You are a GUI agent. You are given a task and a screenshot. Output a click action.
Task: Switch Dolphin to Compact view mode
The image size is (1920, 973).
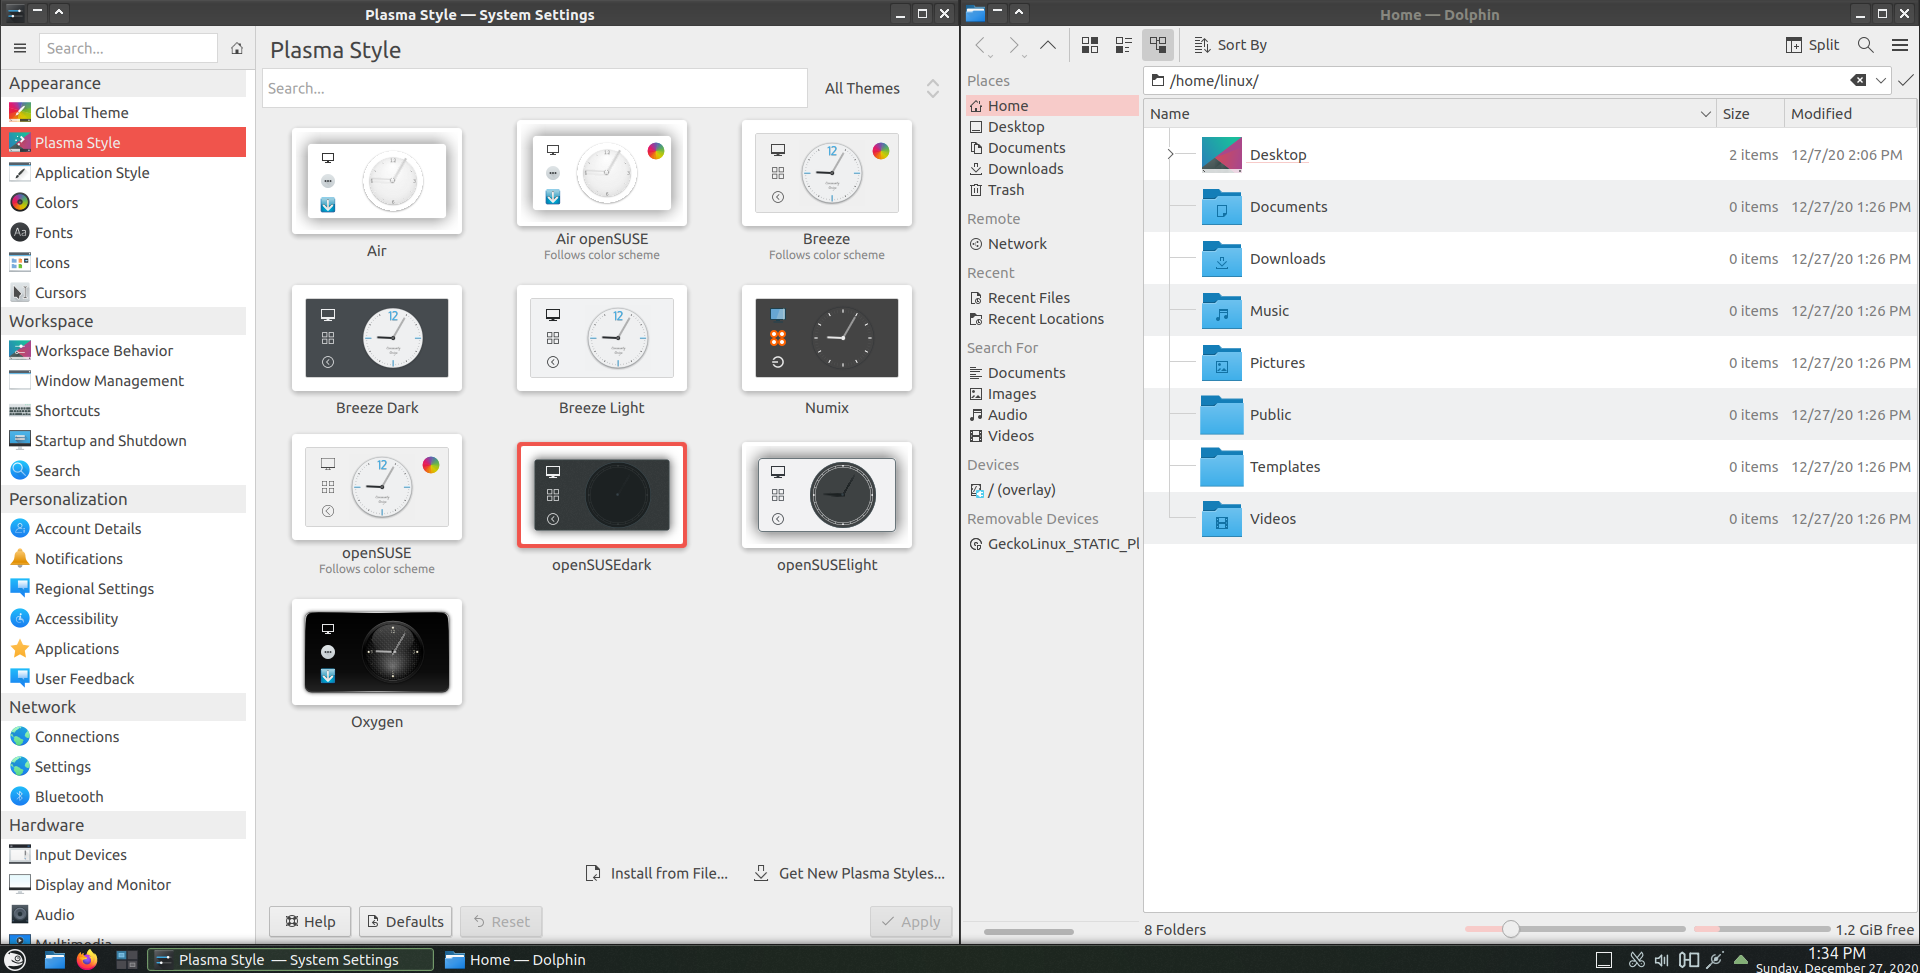1124,45
